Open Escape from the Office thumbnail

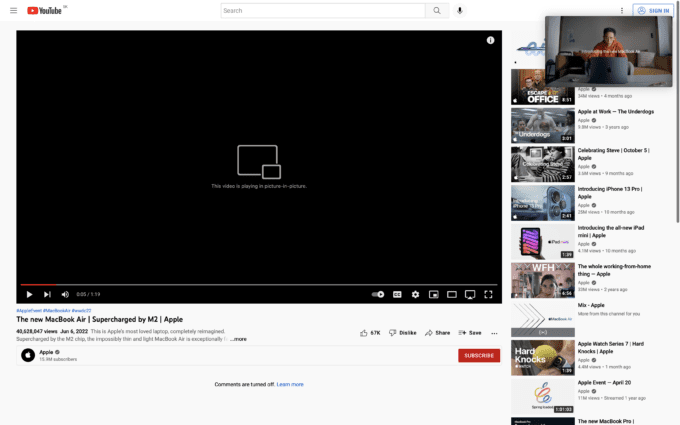coord(543,87)
